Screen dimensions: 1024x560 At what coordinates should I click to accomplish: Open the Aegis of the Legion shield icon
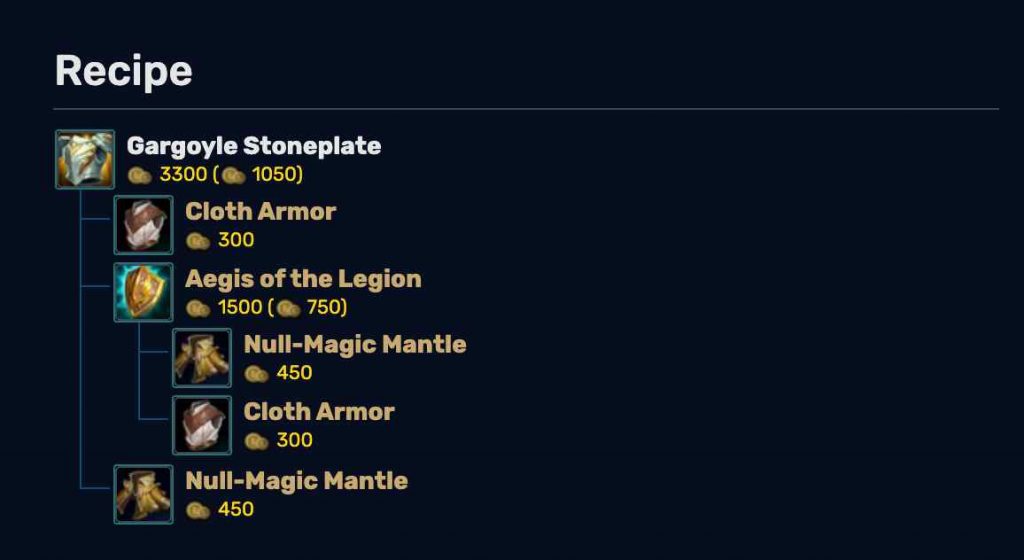(x=144, y=292)
